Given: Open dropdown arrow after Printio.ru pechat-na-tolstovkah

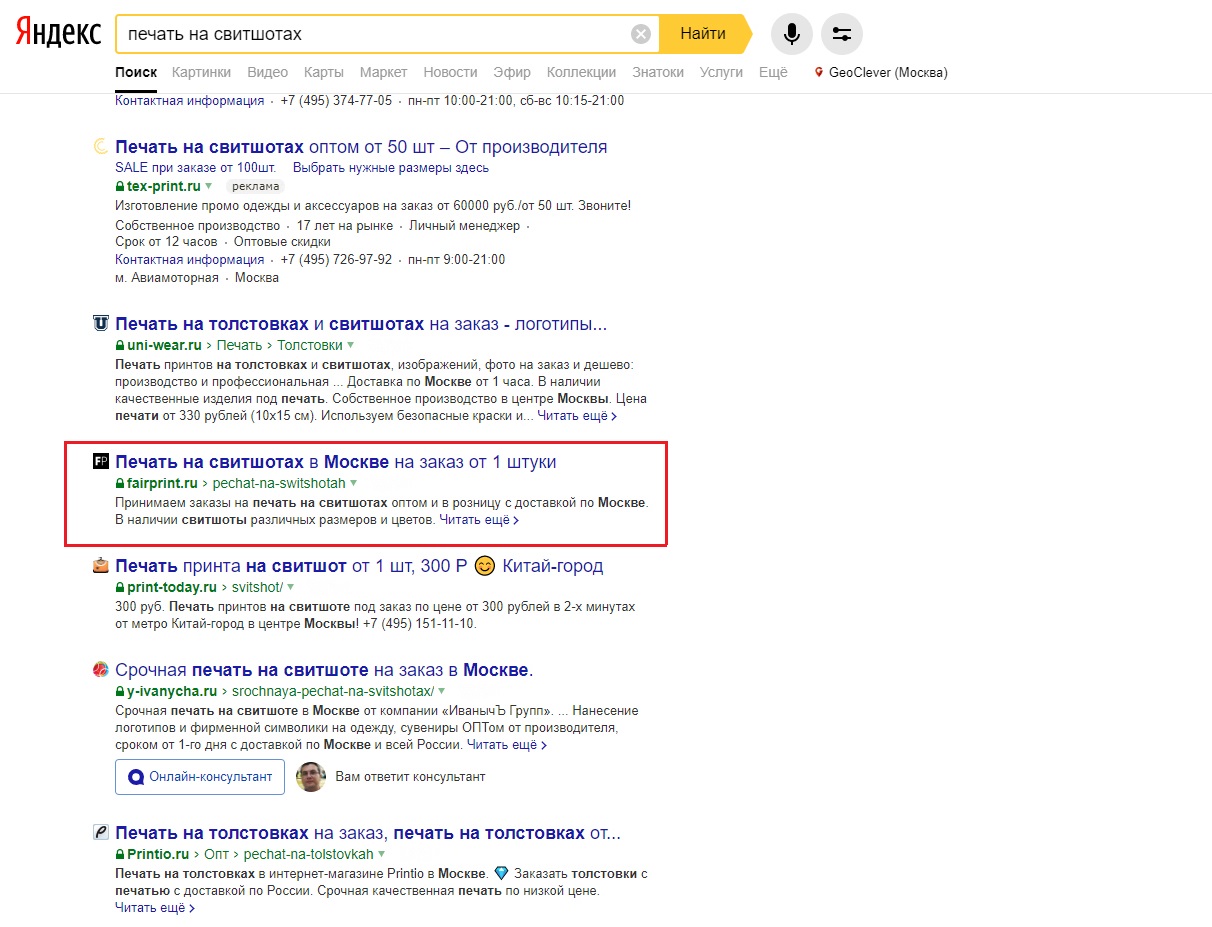Looking at the screenshot, I should 382,854.
